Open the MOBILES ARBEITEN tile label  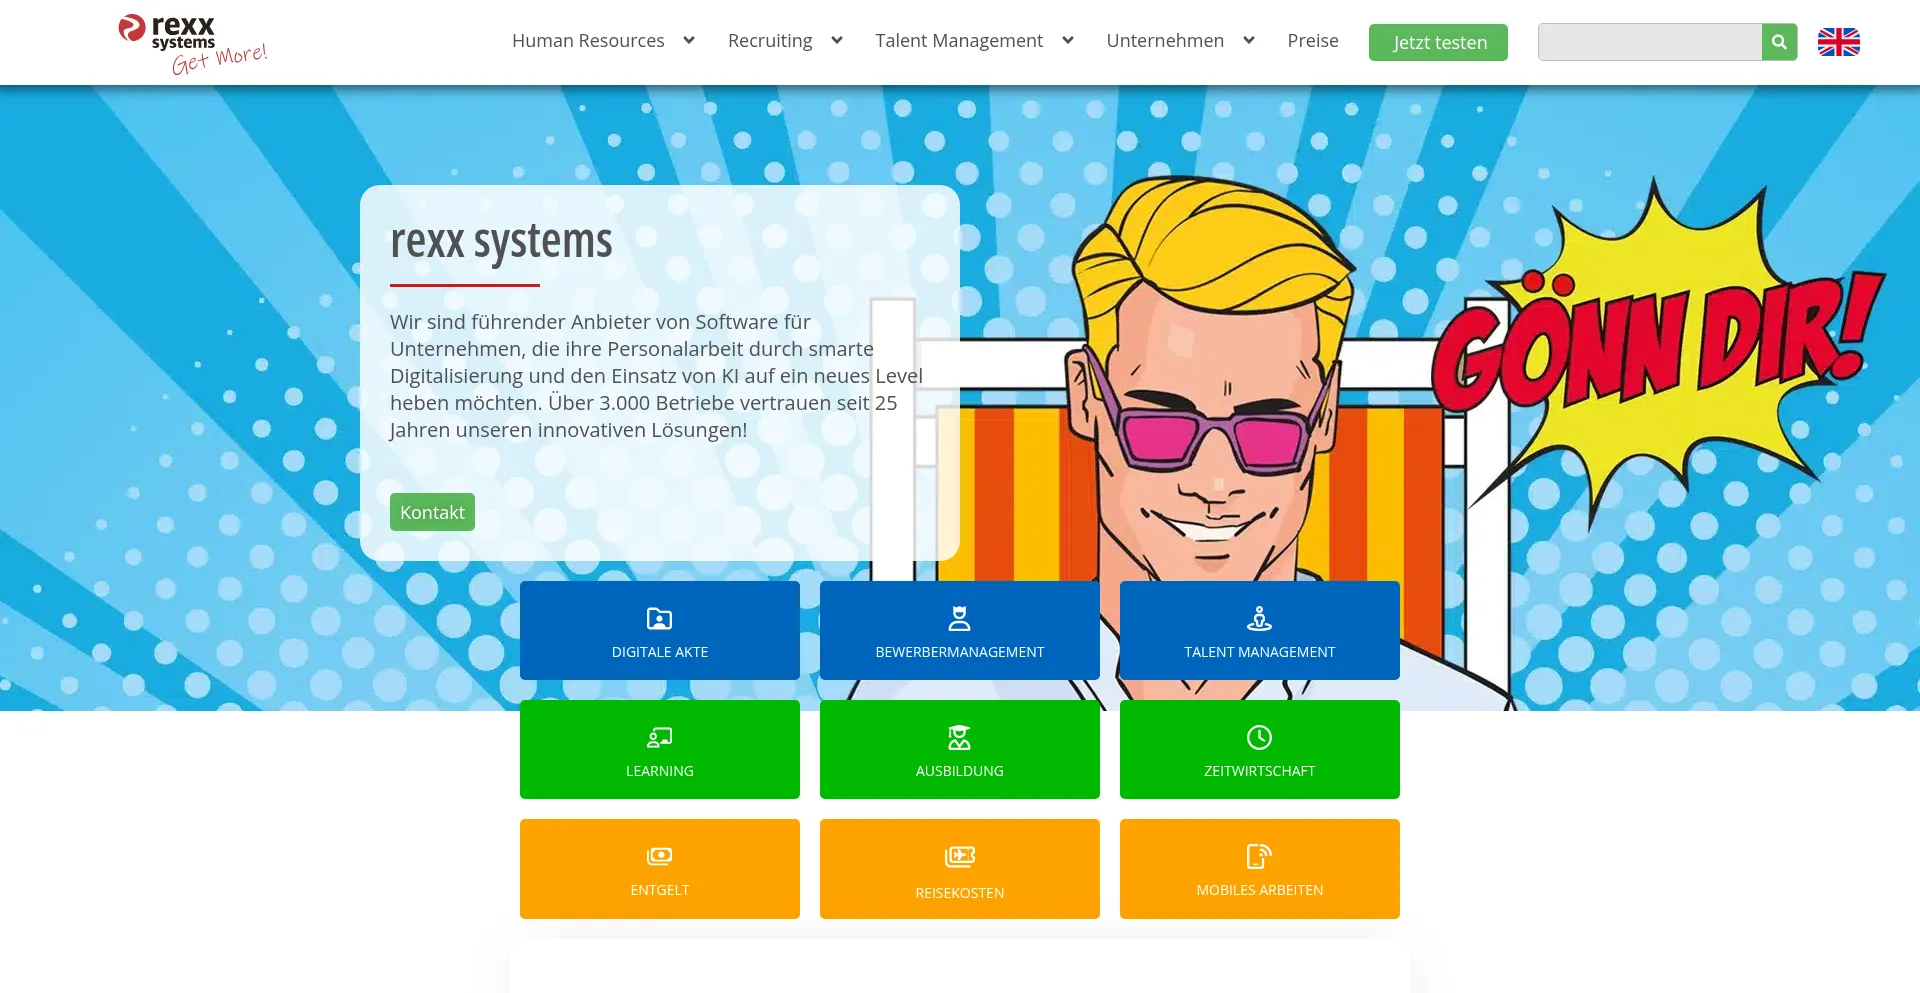[x=1260, y=890]
